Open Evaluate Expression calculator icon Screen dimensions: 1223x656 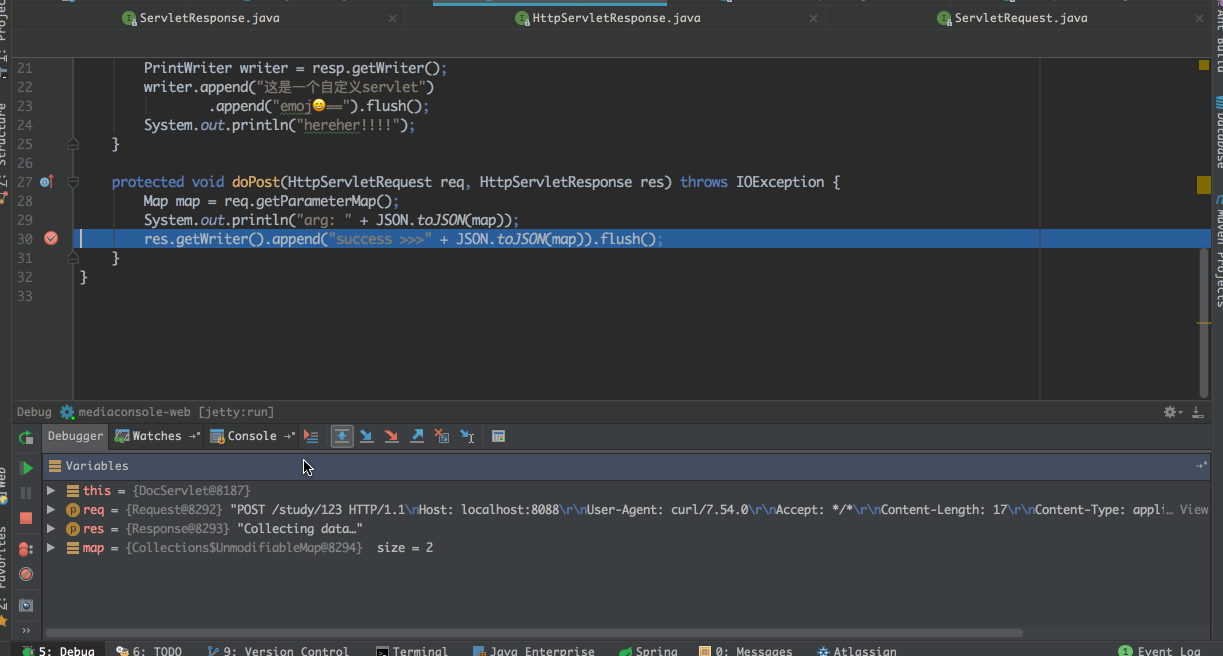pyautogui.click(x=498, y=436)
